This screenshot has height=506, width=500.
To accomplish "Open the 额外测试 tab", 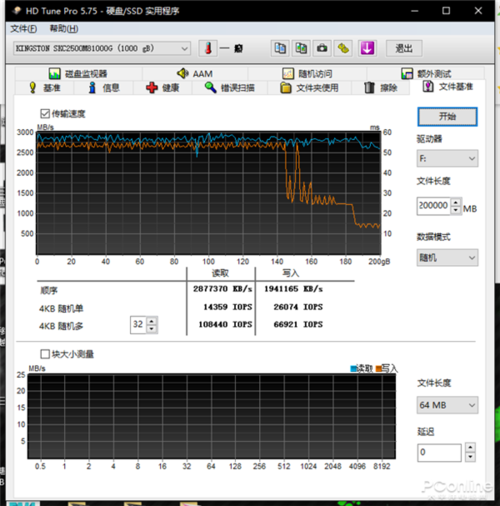I will coord(426,73).
